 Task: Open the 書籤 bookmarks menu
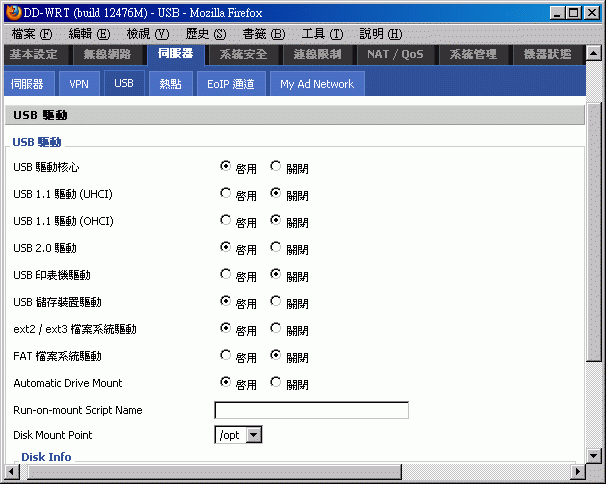263,34
